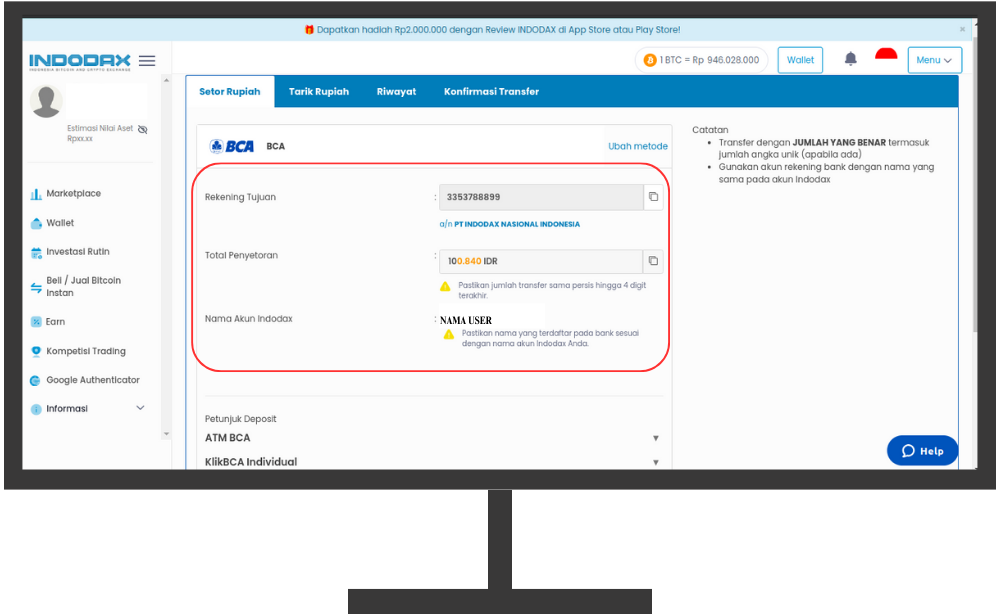Click the gift promo banner text

click(498, 29)
